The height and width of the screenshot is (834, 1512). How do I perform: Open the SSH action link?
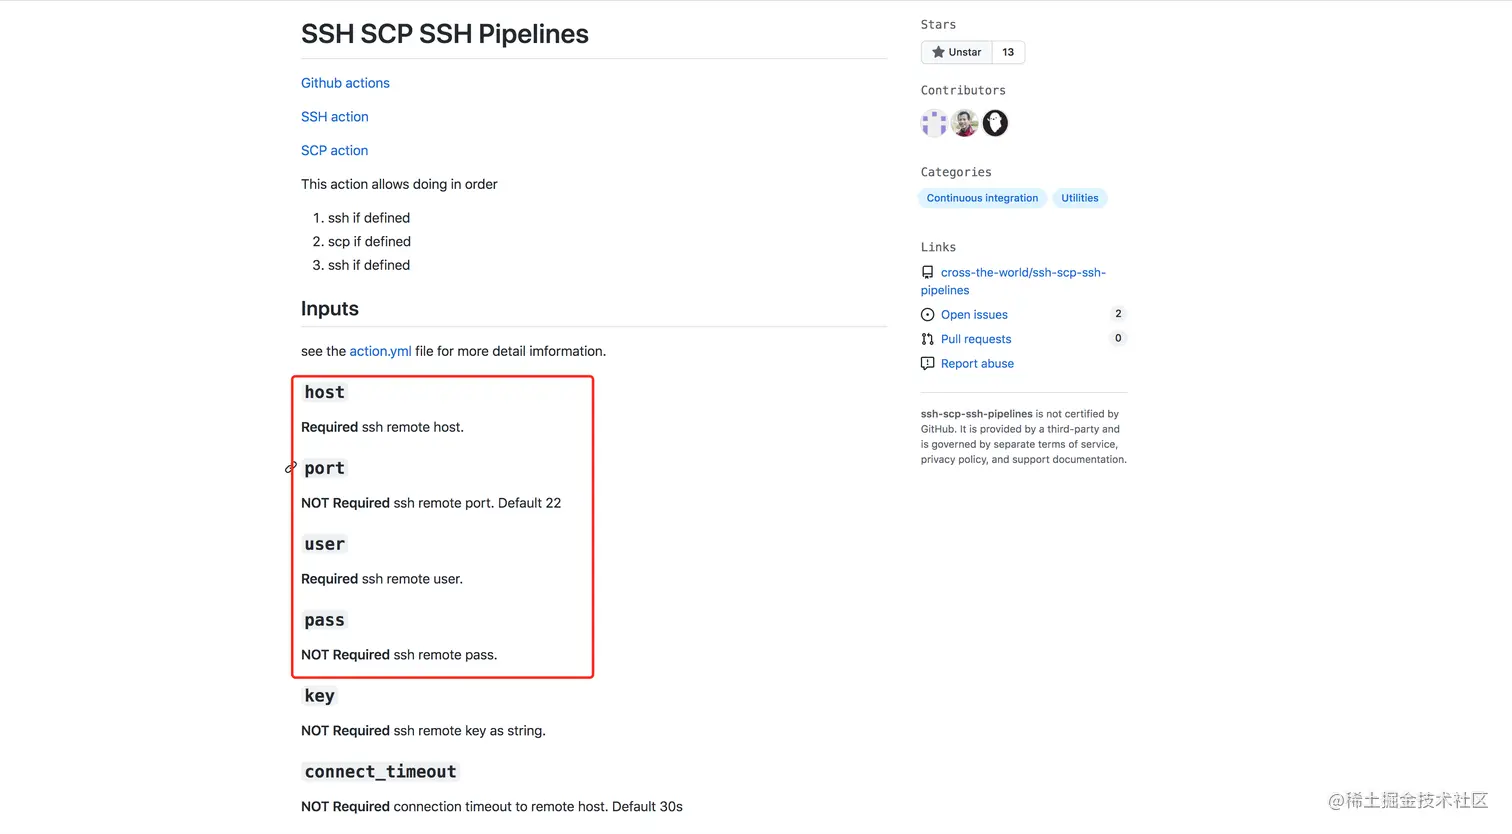[x=334, y=117]
